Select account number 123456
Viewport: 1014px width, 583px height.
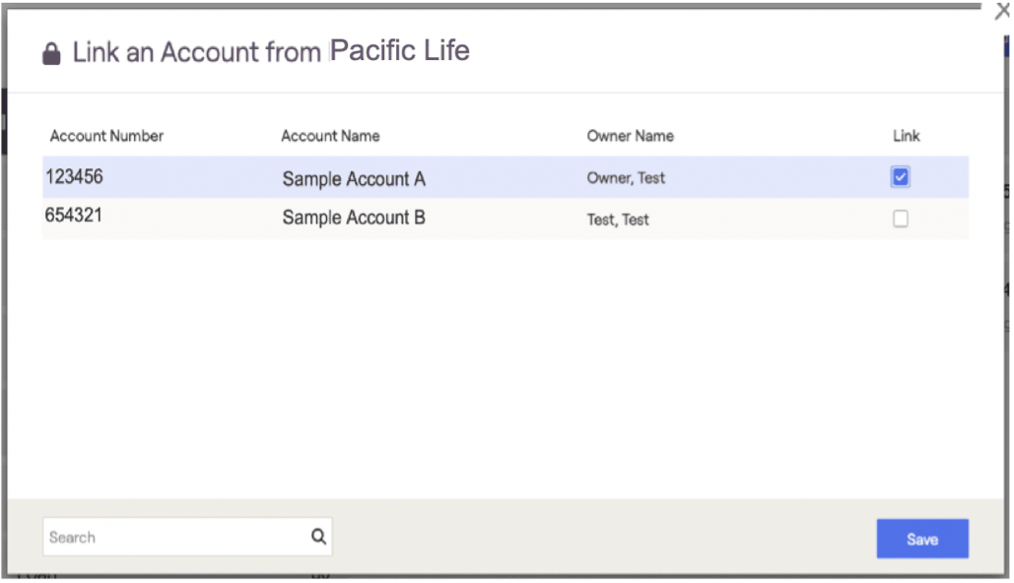(74, 177)
